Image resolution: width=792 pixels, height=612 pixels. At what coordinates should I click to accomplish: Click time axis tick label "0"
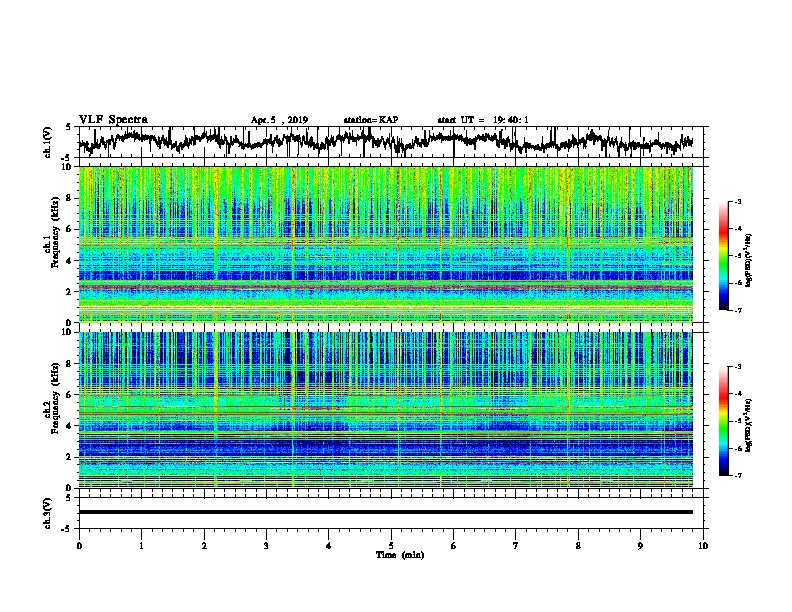pyautogui.click(x=79, y=546)
